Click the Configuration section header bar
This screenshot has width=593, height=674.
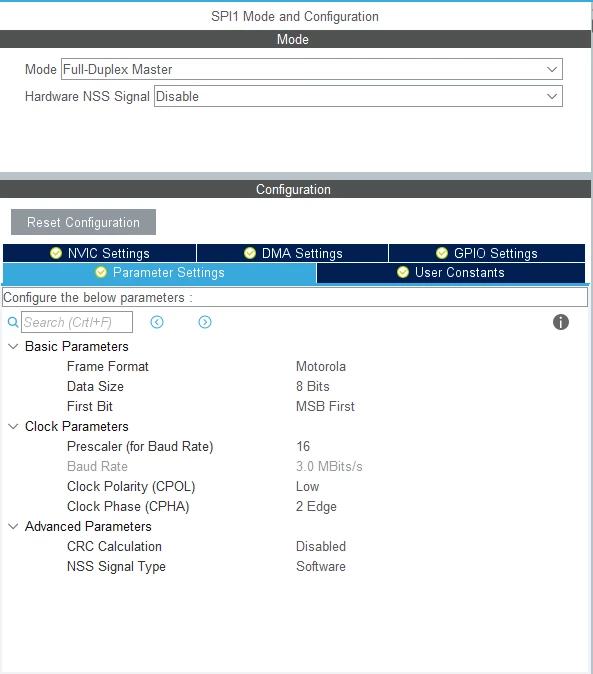[295, 189]
